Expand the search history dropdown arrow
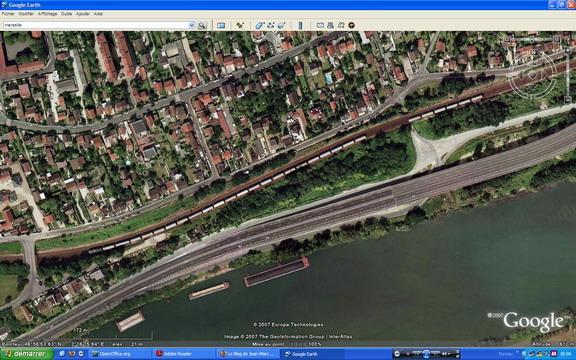 (192, 25)
